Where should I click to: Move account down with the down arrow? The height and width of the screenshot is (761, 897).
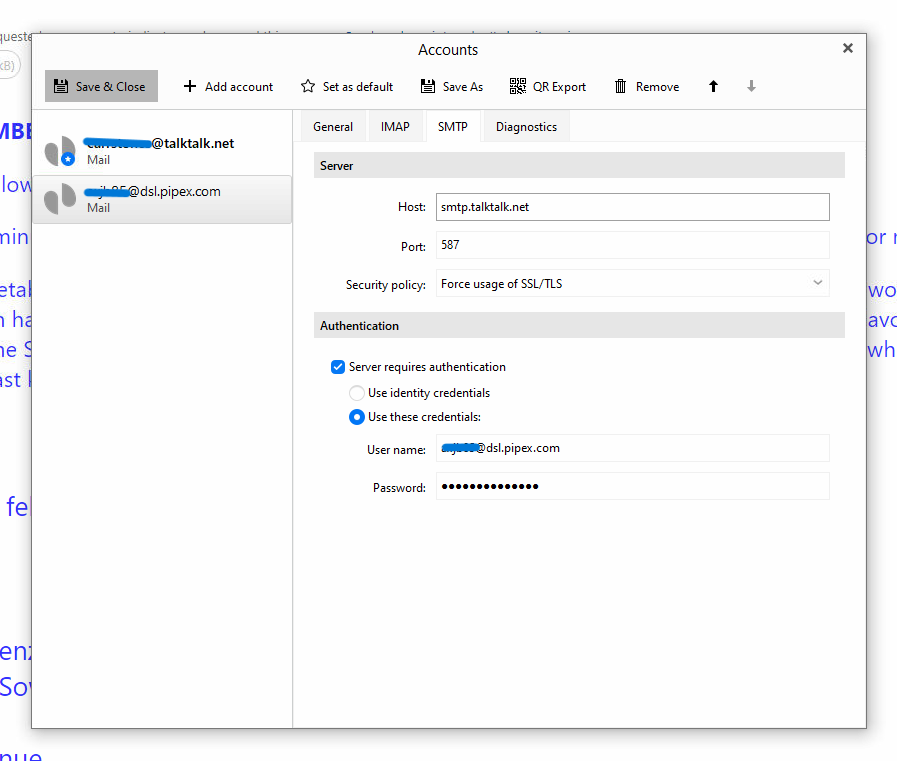(x=751, y=87)
